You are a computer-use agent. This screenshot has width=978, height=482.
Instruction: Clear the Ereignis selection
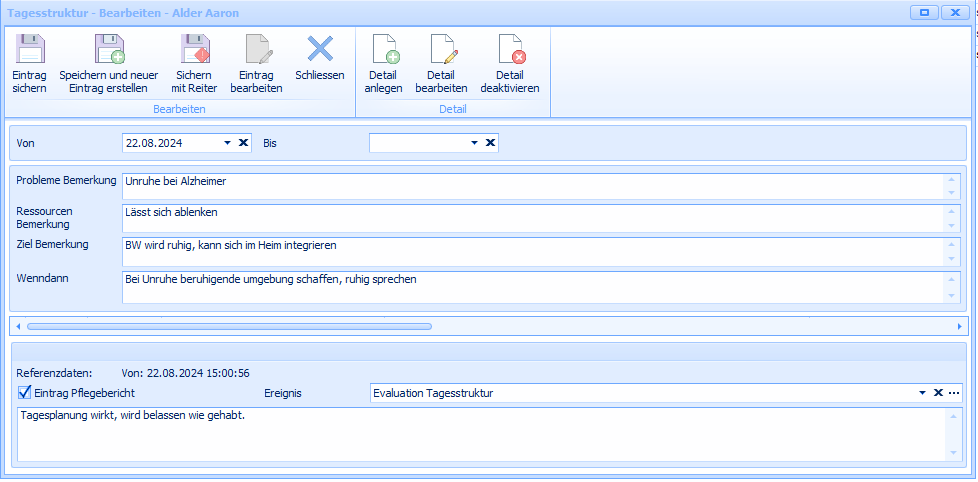point(938,393)
